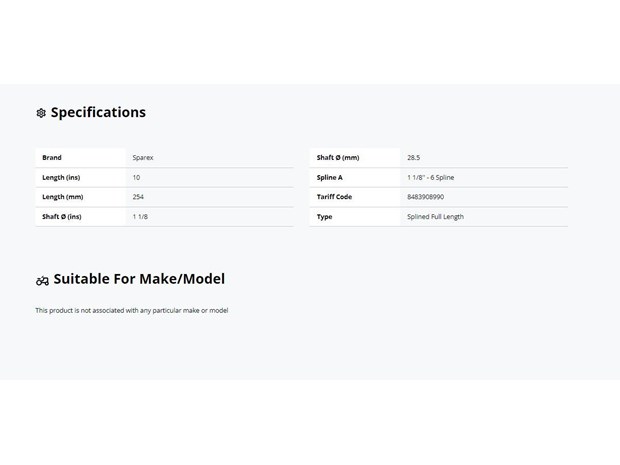Viewport: 620px width, 465px height.
Task: Click the gear icon beside Specifications
Action: point(41,113)
